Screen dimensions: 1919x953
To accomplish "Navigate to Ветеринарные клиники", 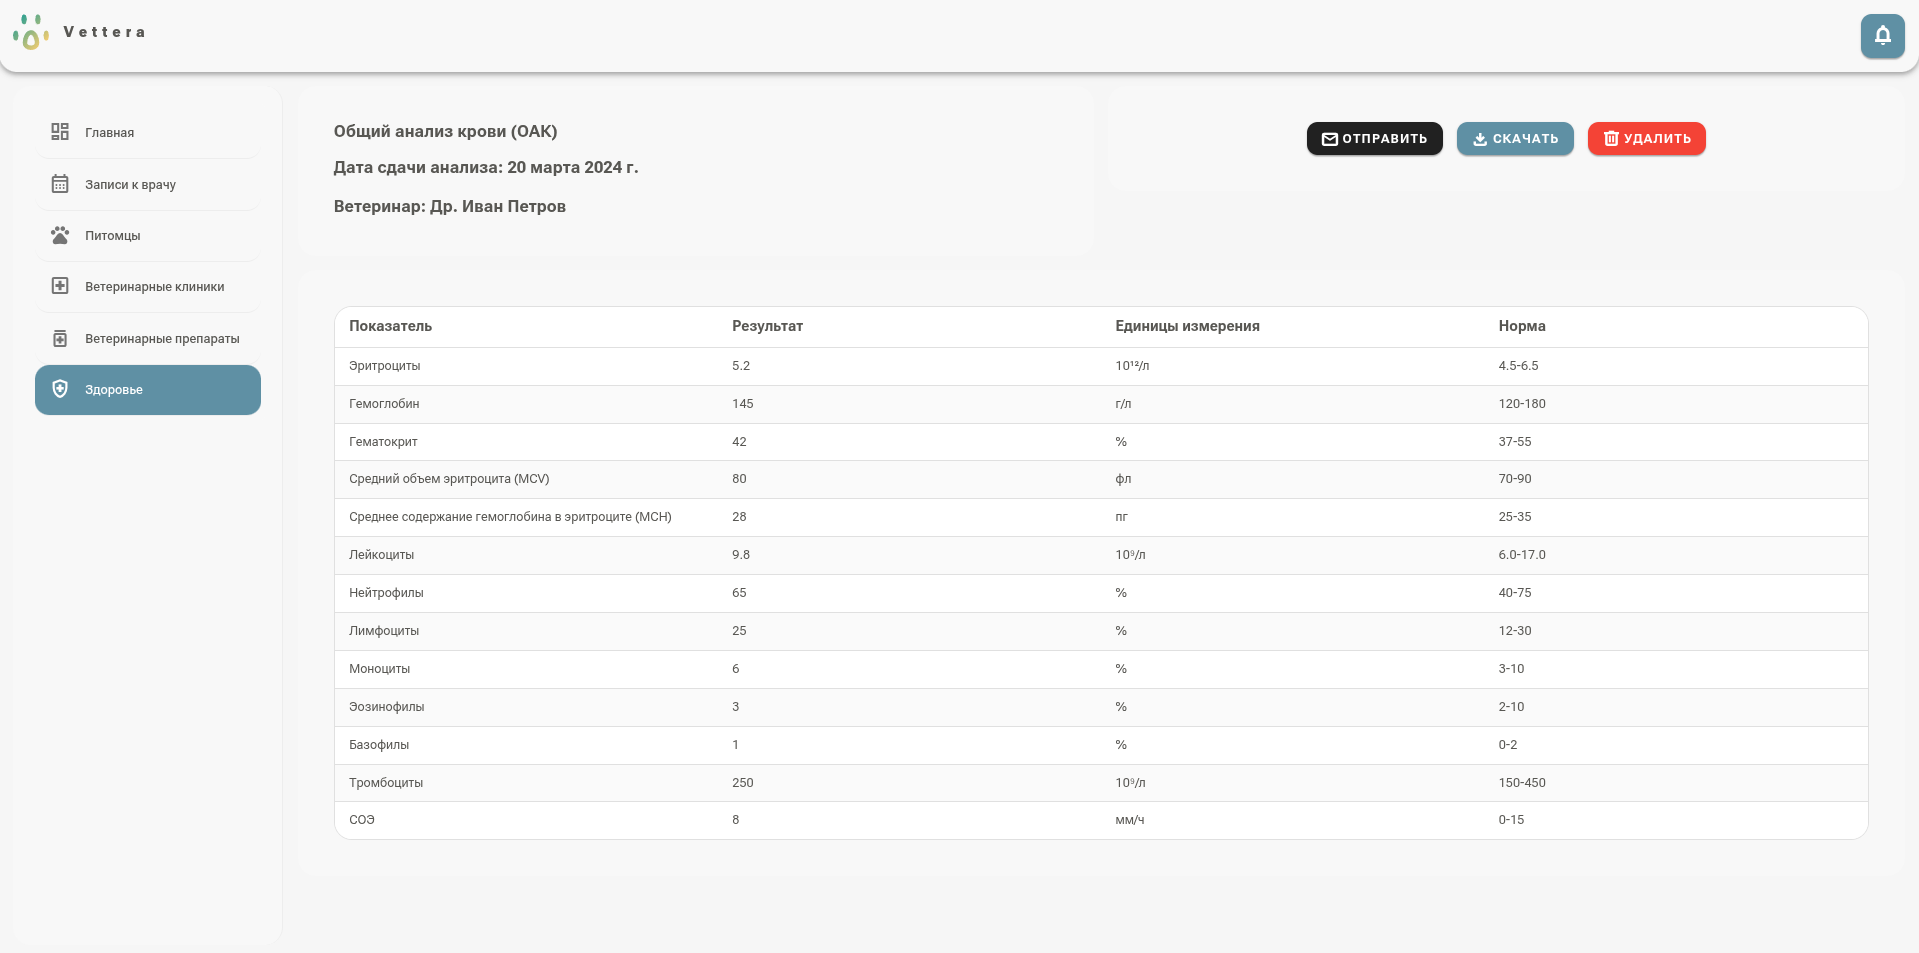I will pyautogui.click(x=148, y=286).
